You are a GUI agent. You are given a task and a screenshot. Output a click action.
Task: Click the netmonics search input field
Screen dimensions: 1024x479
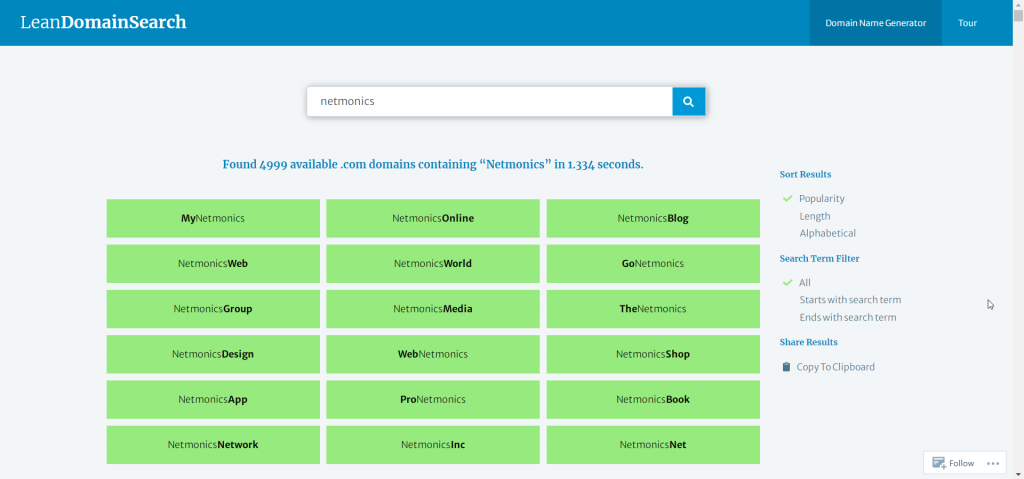pos(490,101)
